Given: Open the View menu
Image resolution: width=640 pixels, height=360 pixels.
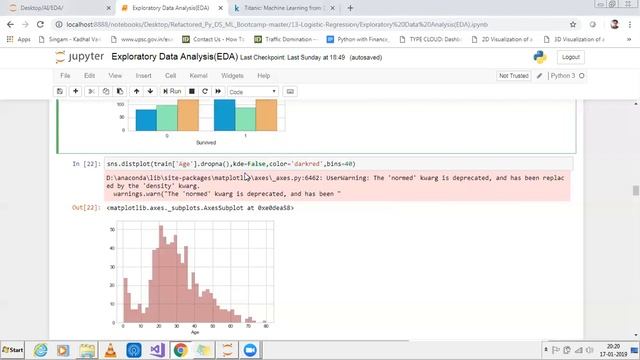Looking at the screenshot, I should pos(115,76).
